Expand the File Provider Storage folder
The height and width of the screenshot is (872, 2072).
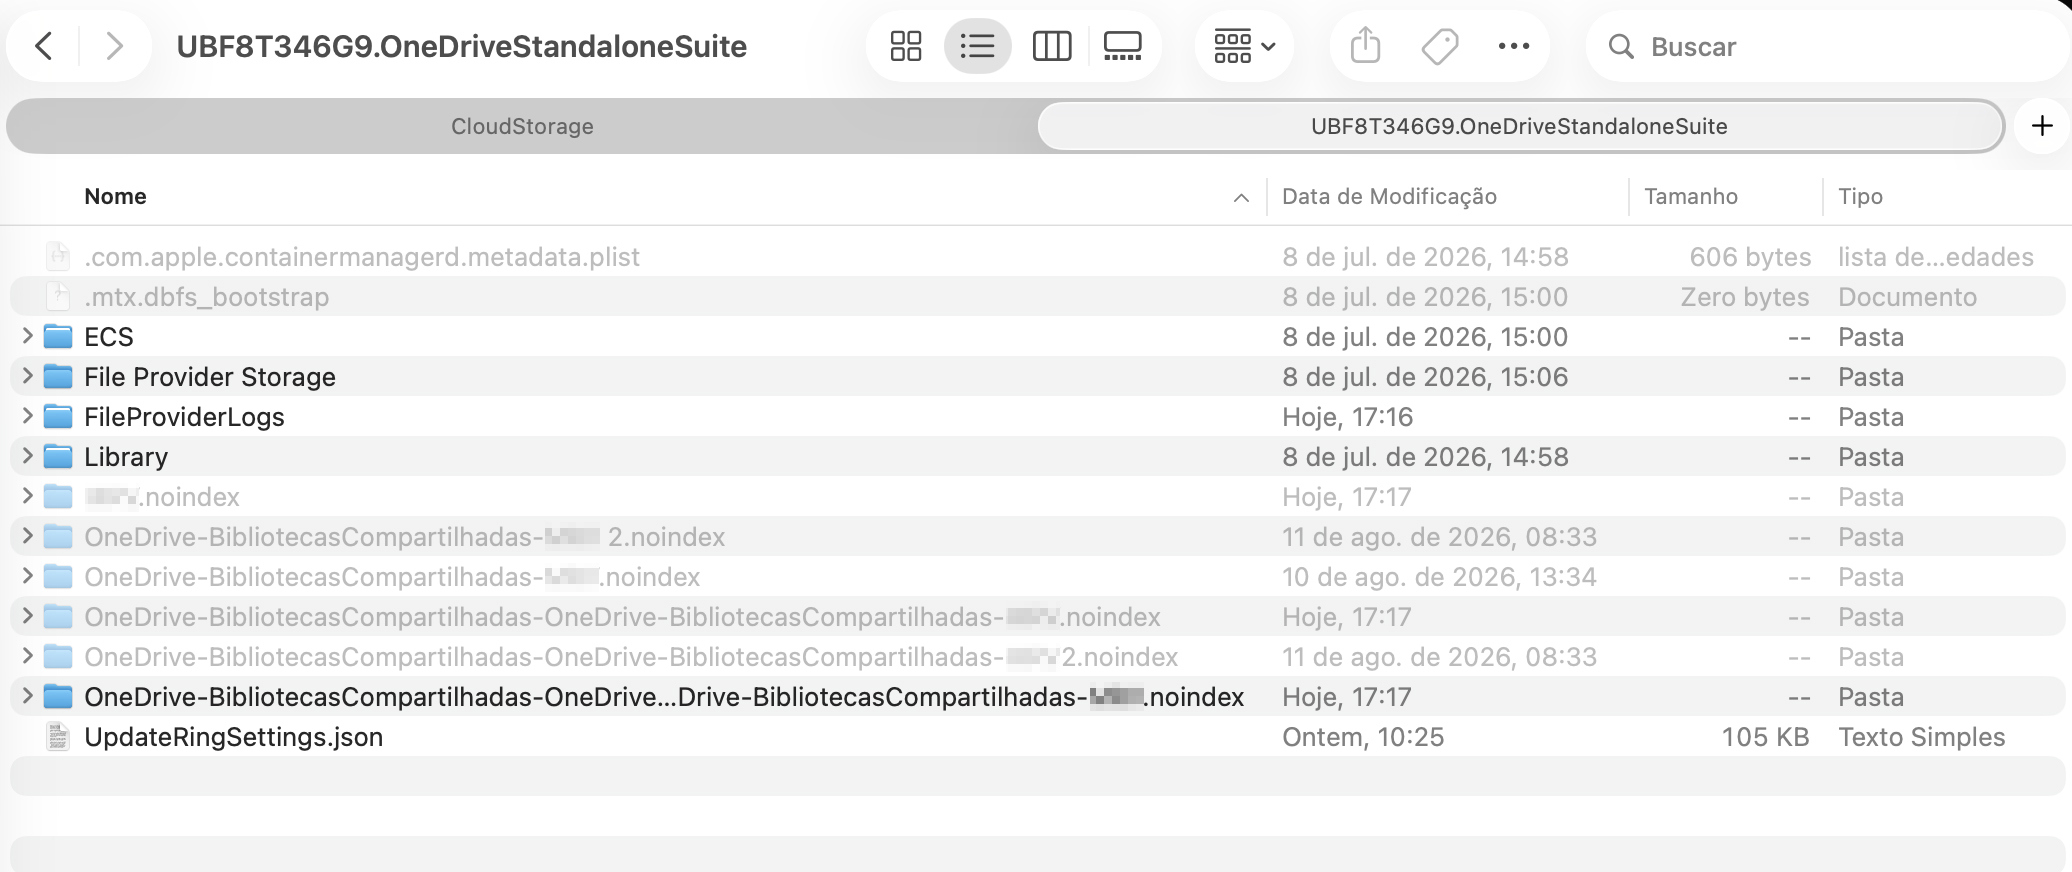point(27,376)
